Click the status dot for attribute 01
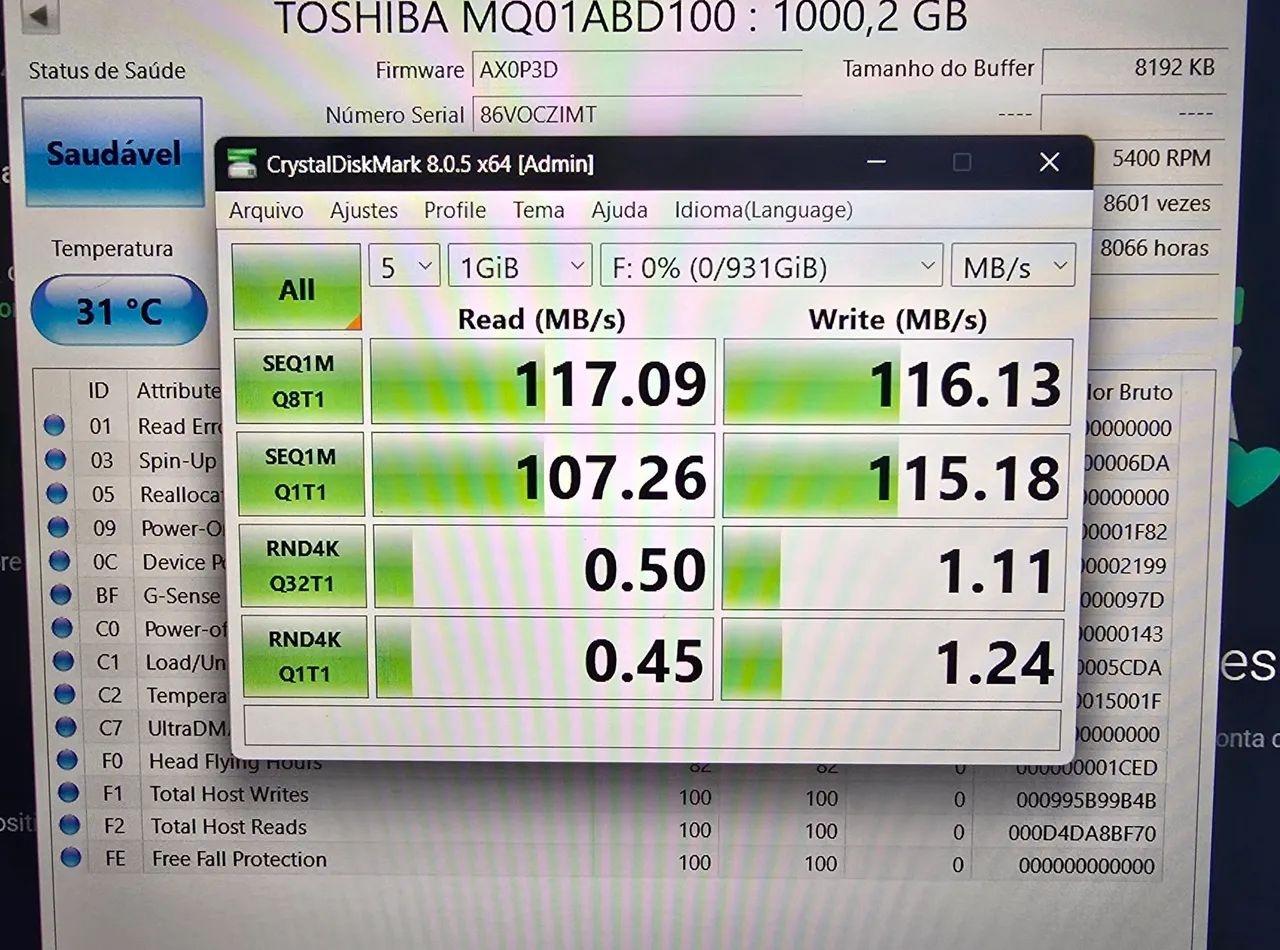The image size is (1280, 950). [55, 426]
